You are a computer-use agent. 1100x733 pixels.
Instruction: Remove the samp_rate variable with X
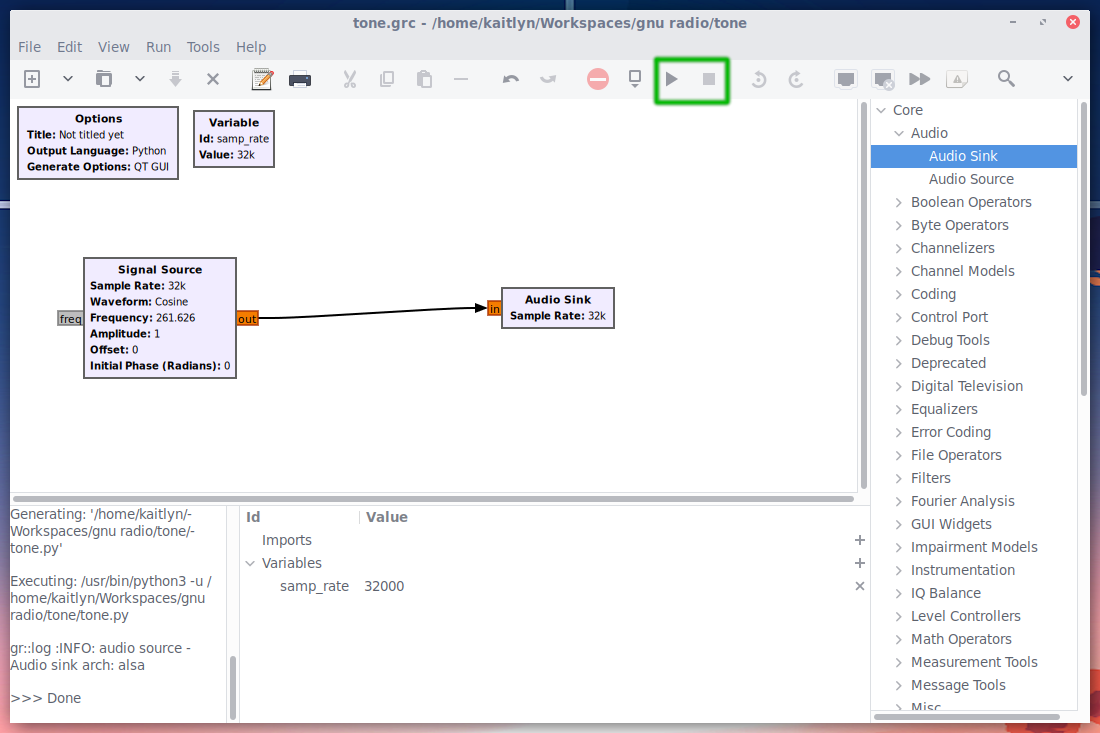859,586
